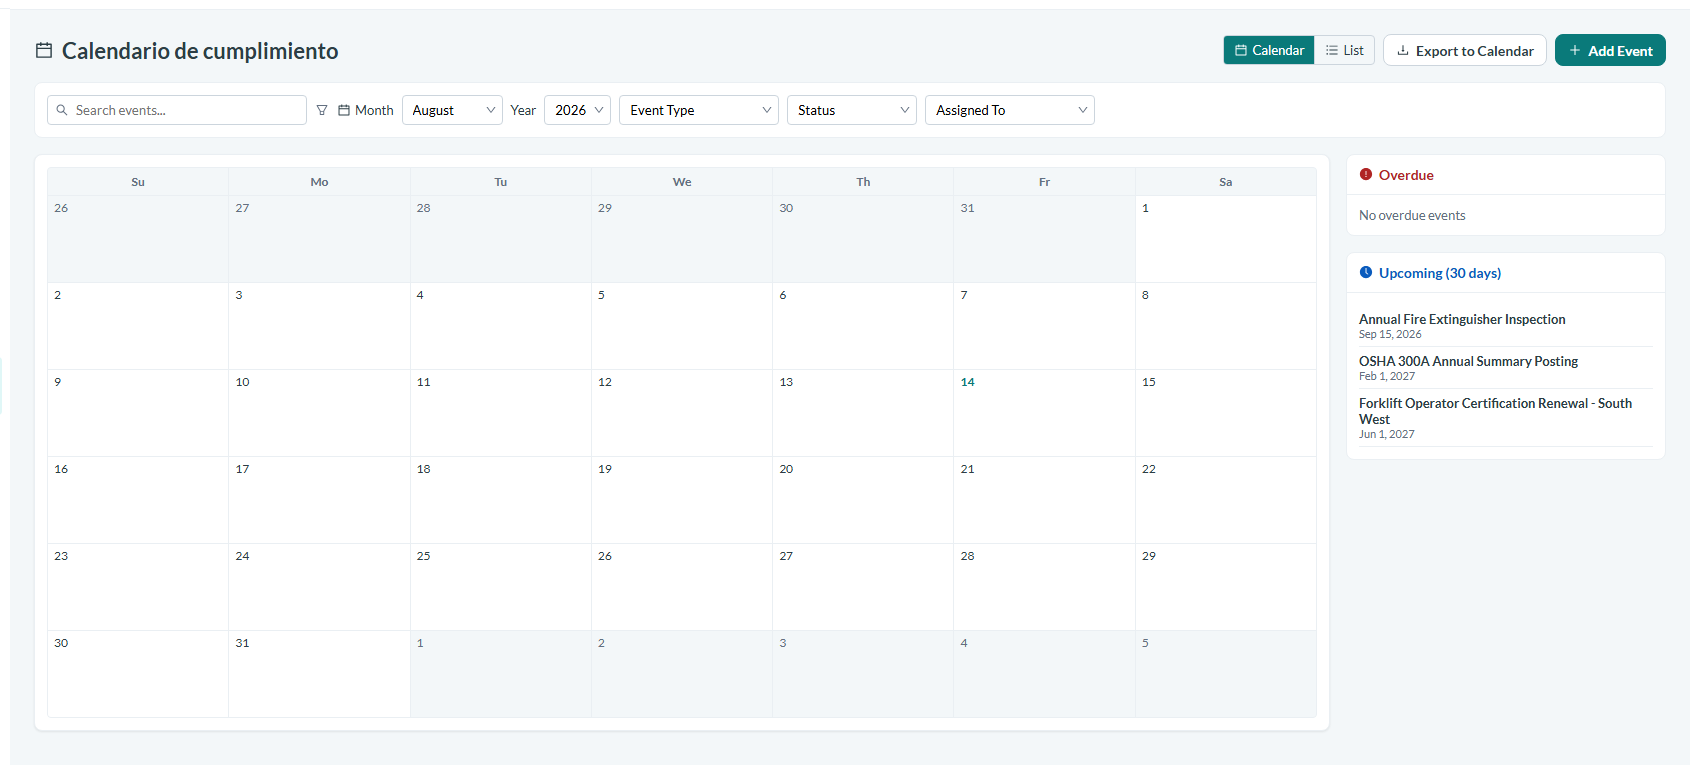1690x765 pixels.
Task: Click the 'Jun 1, 2027' date
Action: [1387, 434]
